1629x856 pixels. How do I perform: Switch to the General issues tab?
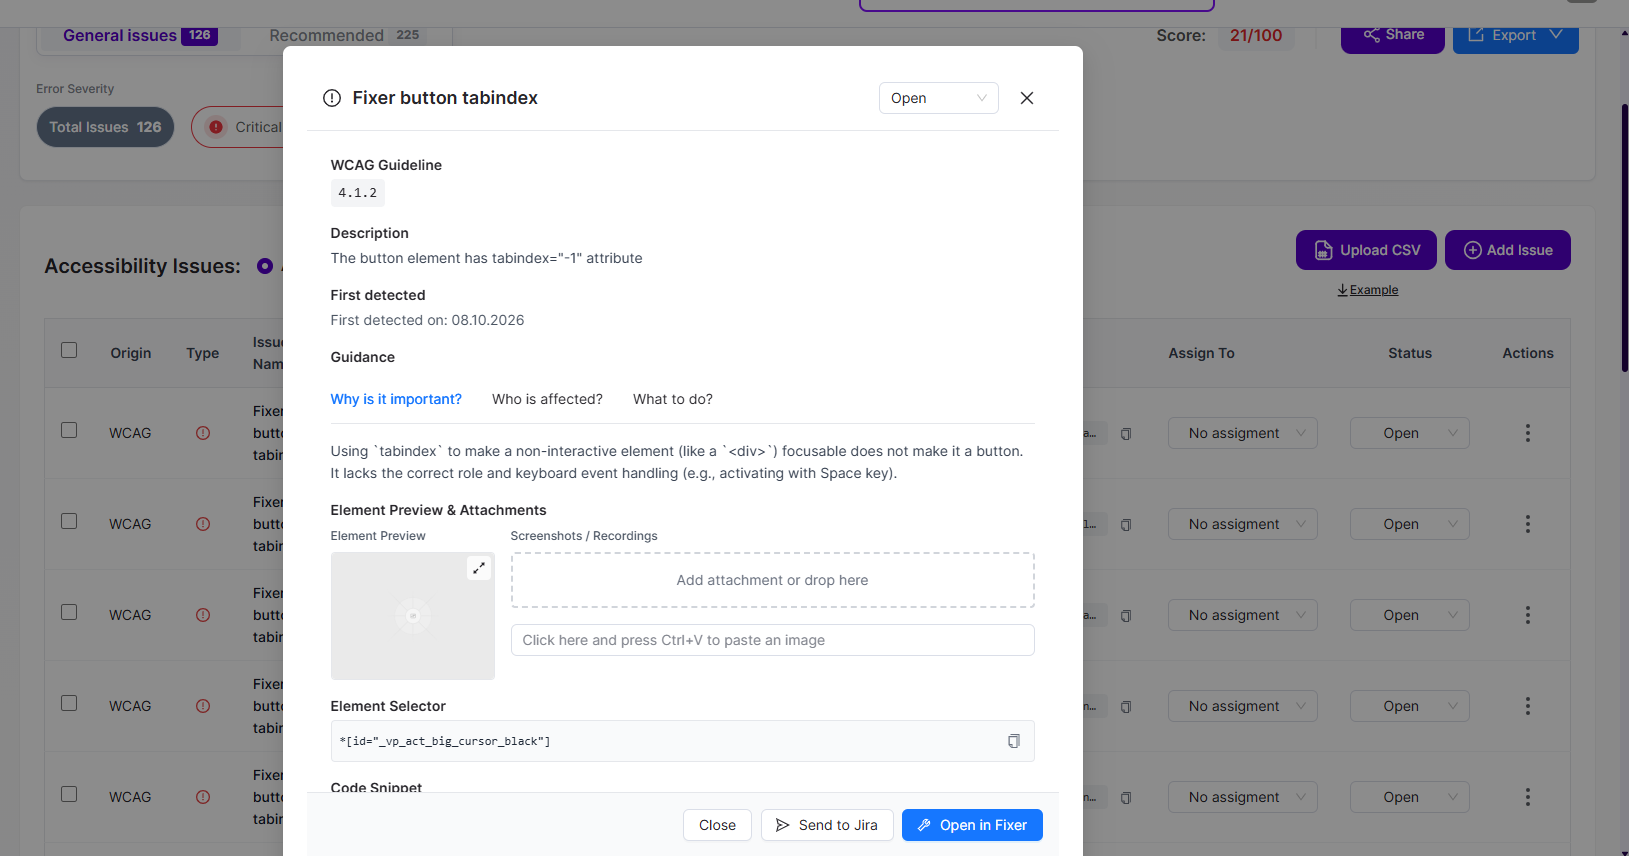point(139,36)
